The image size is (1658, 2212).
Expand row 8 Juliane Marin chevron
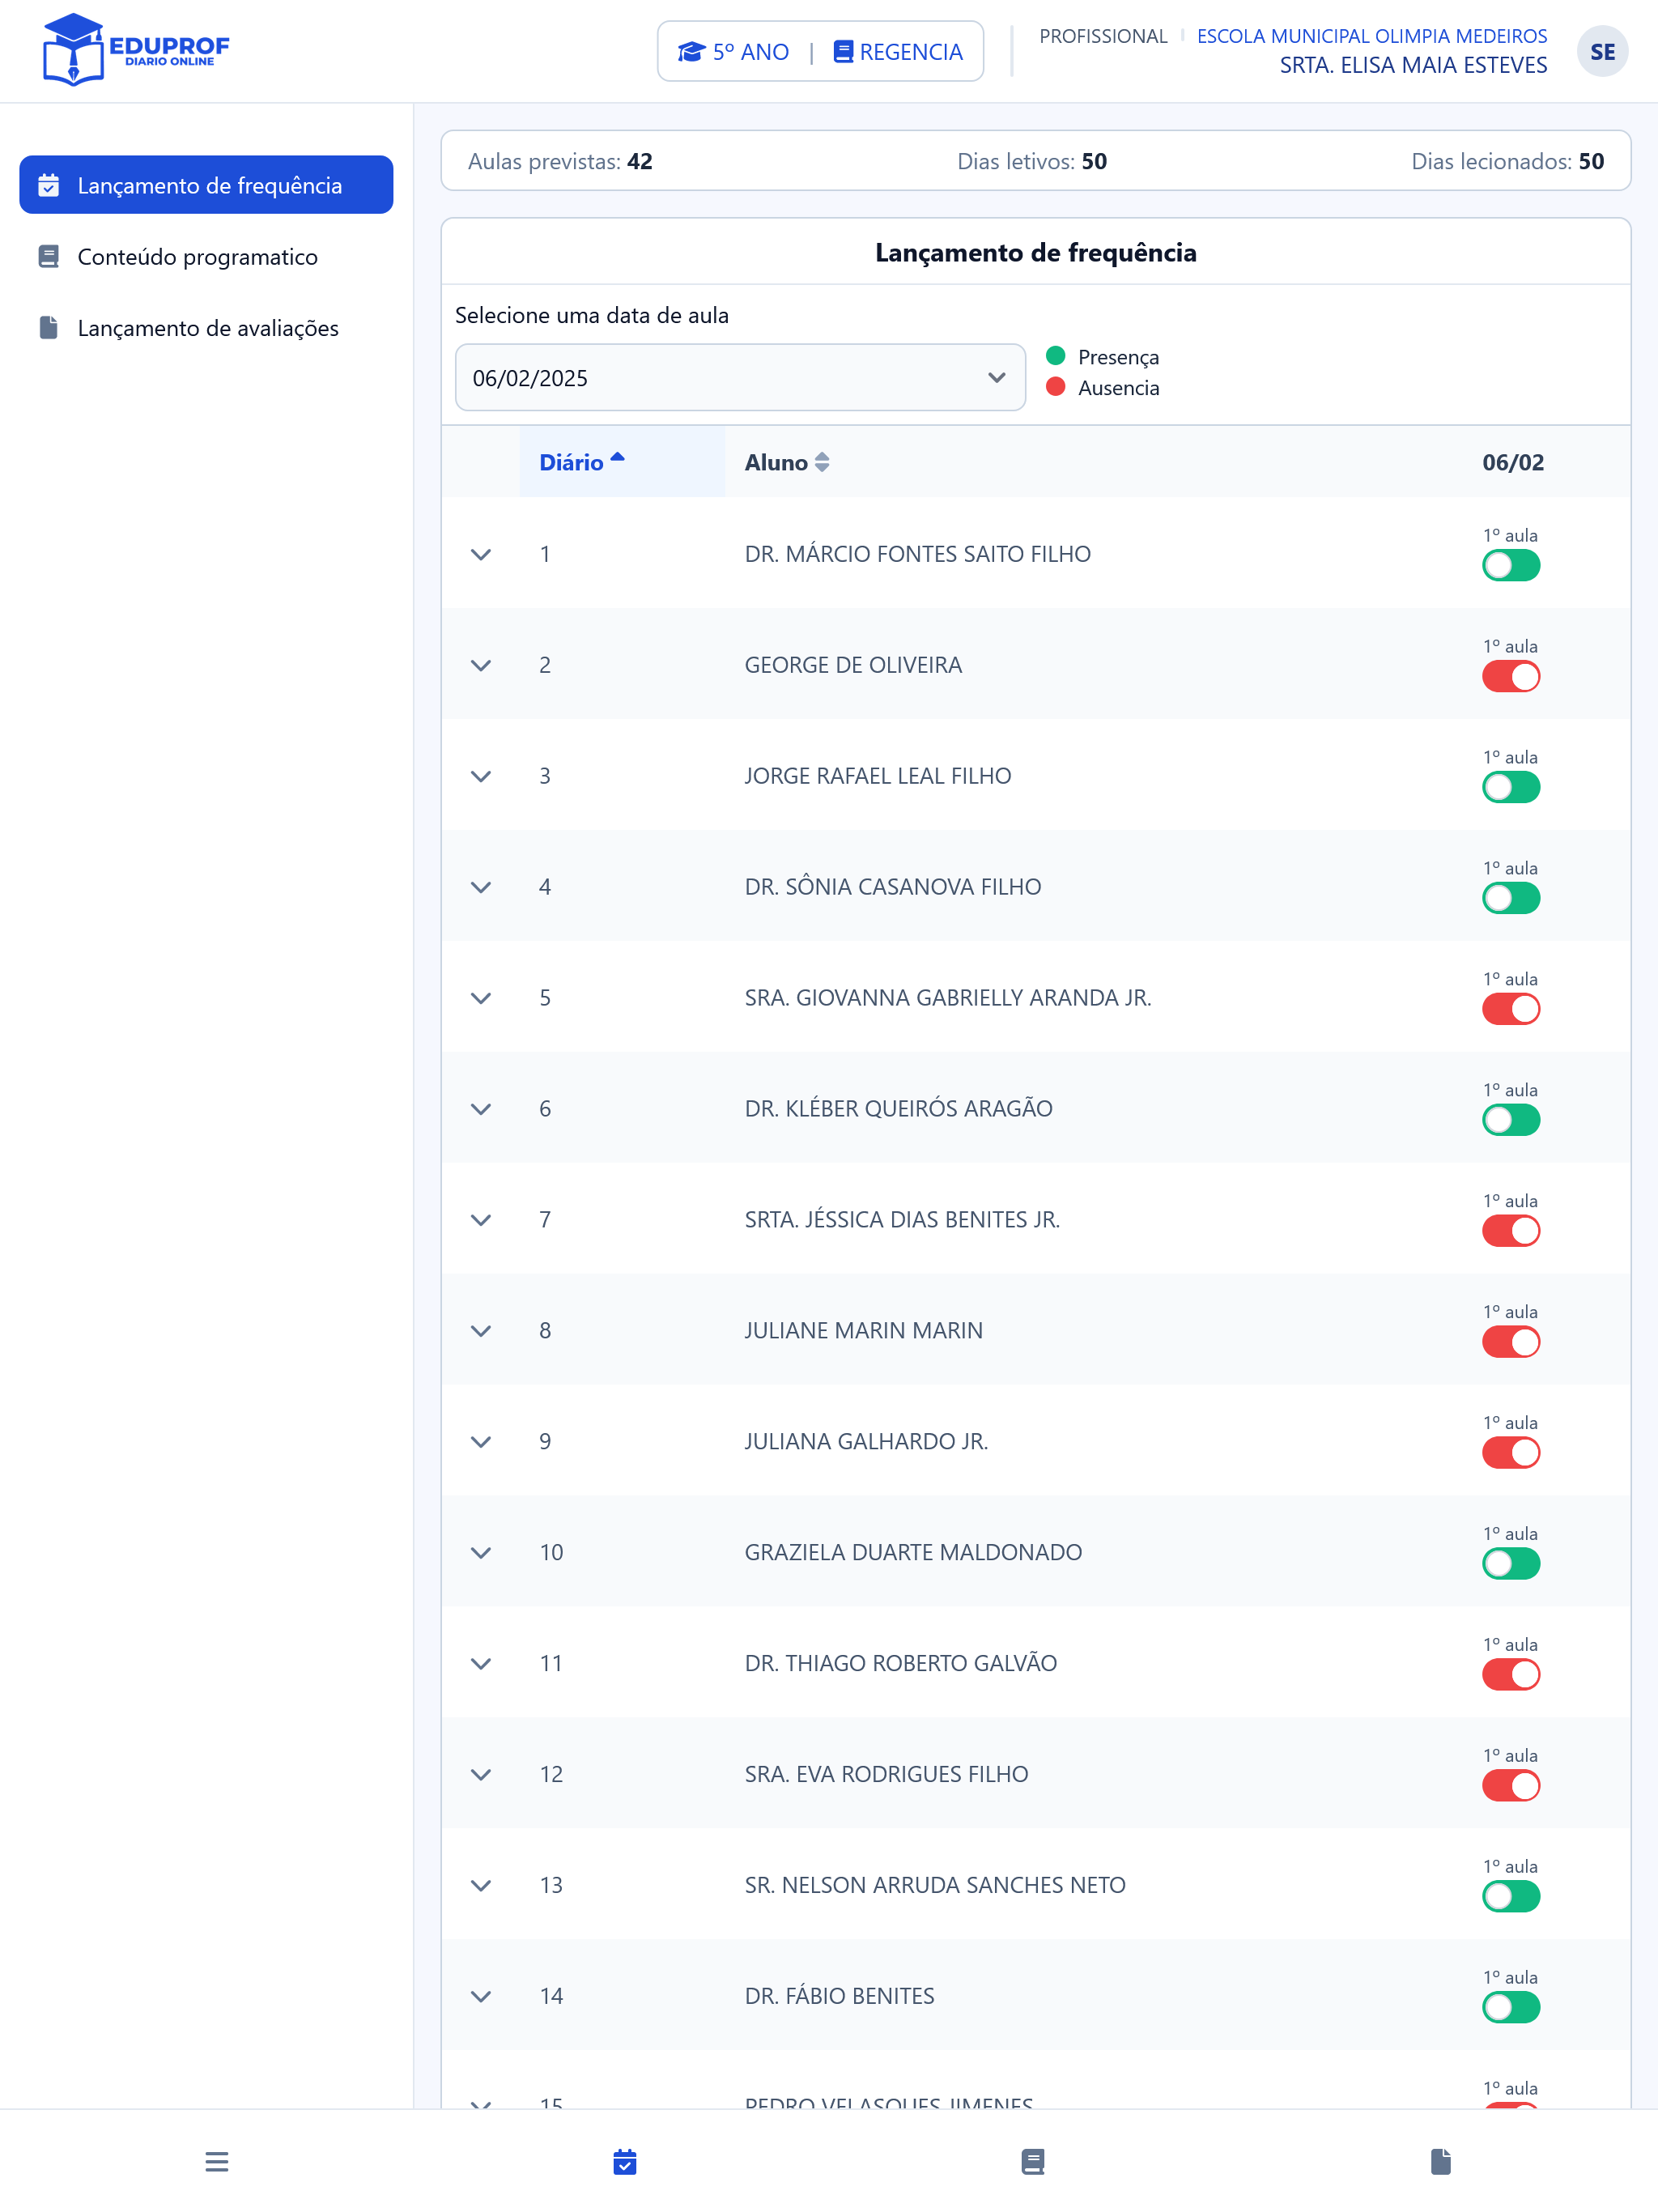tap(481, 1331)
